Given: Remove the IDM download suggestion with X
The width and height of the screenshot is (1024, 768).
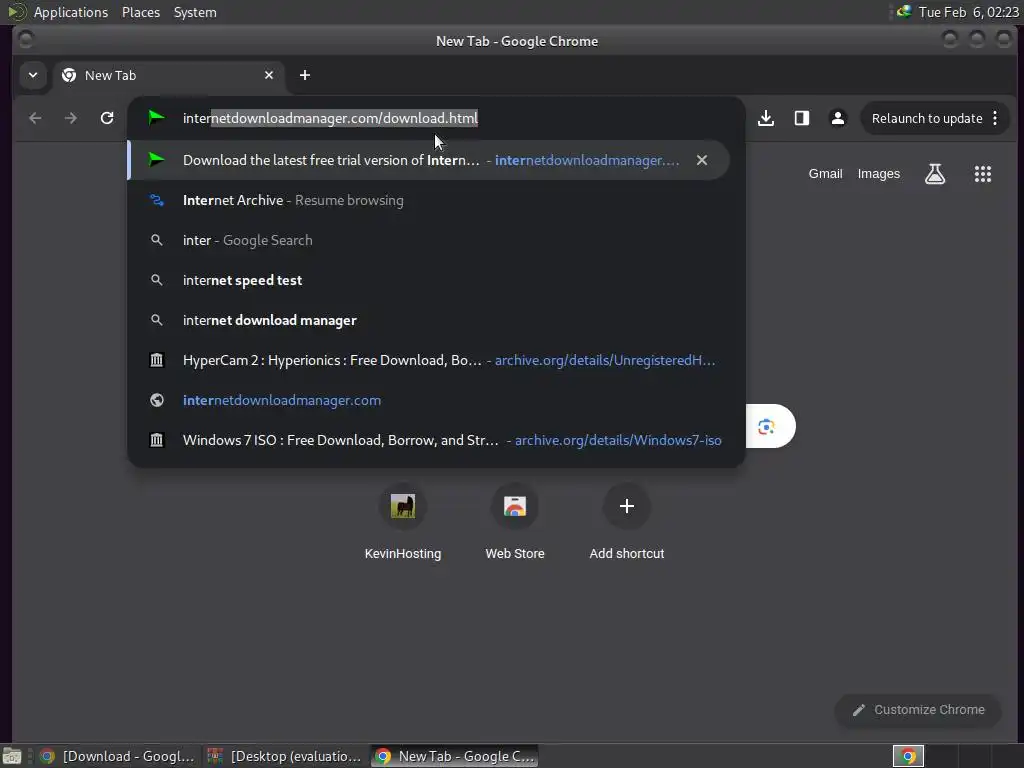Looking at the screenshot, I should click(702, 160).
